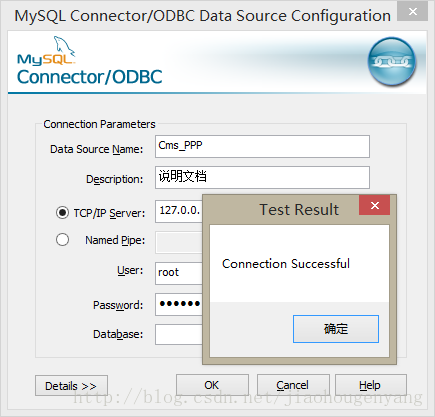Image resolution: width=435 pixels, height=417 pixels.
Task: Select the Named Pipe radio button
Action: tap(62, 240)
